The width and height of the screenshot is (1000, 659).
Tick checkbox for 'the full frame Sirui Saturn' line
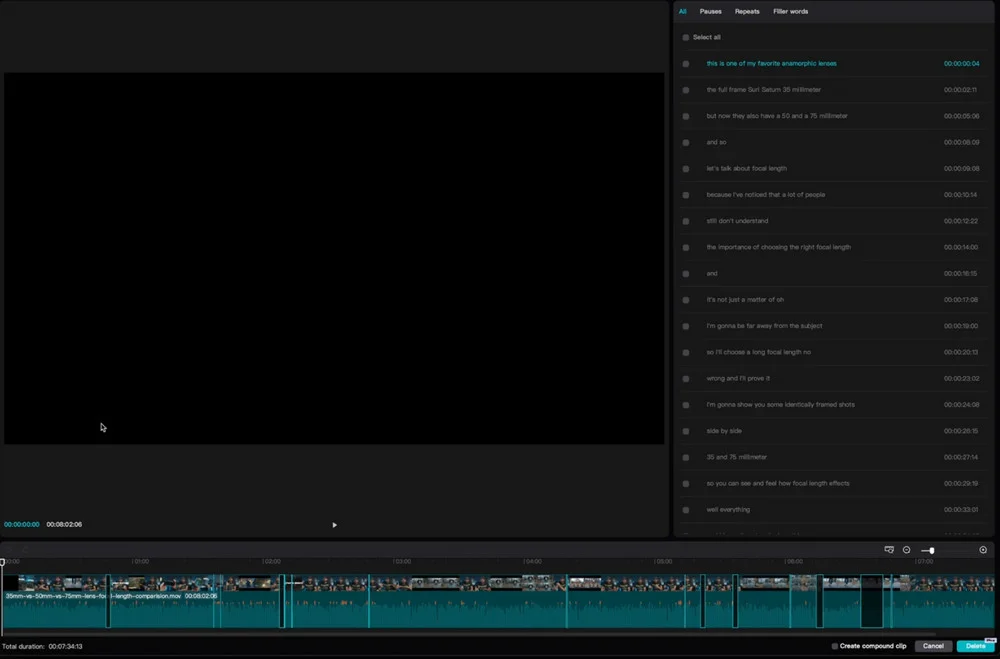(x=686, y=90)
